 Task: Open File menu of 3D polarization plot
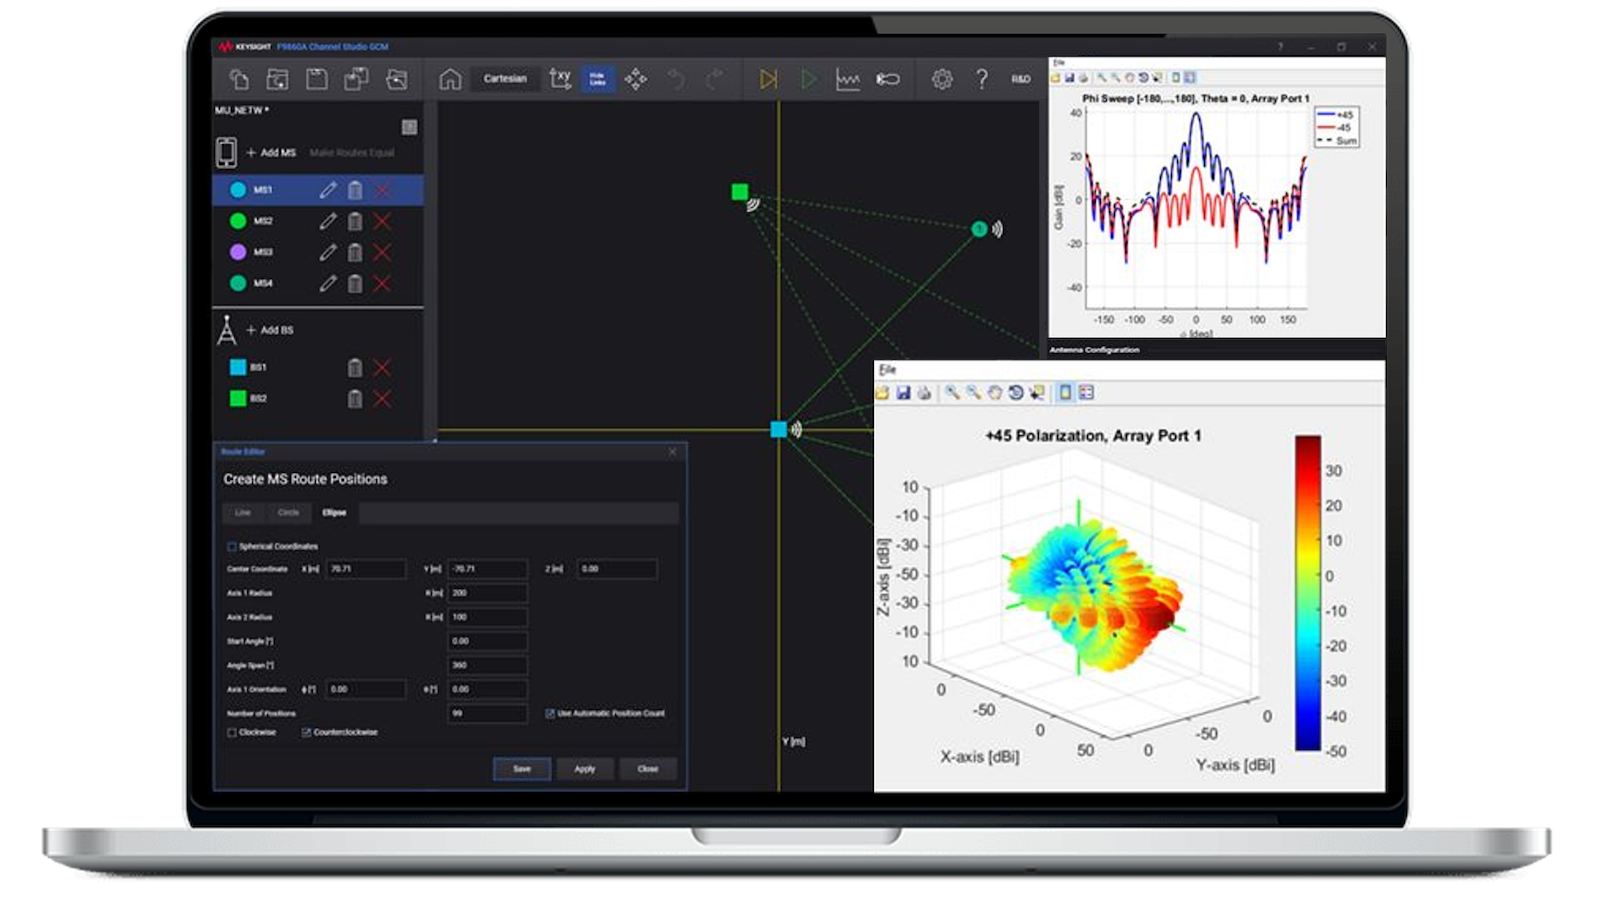coord(887,370)
